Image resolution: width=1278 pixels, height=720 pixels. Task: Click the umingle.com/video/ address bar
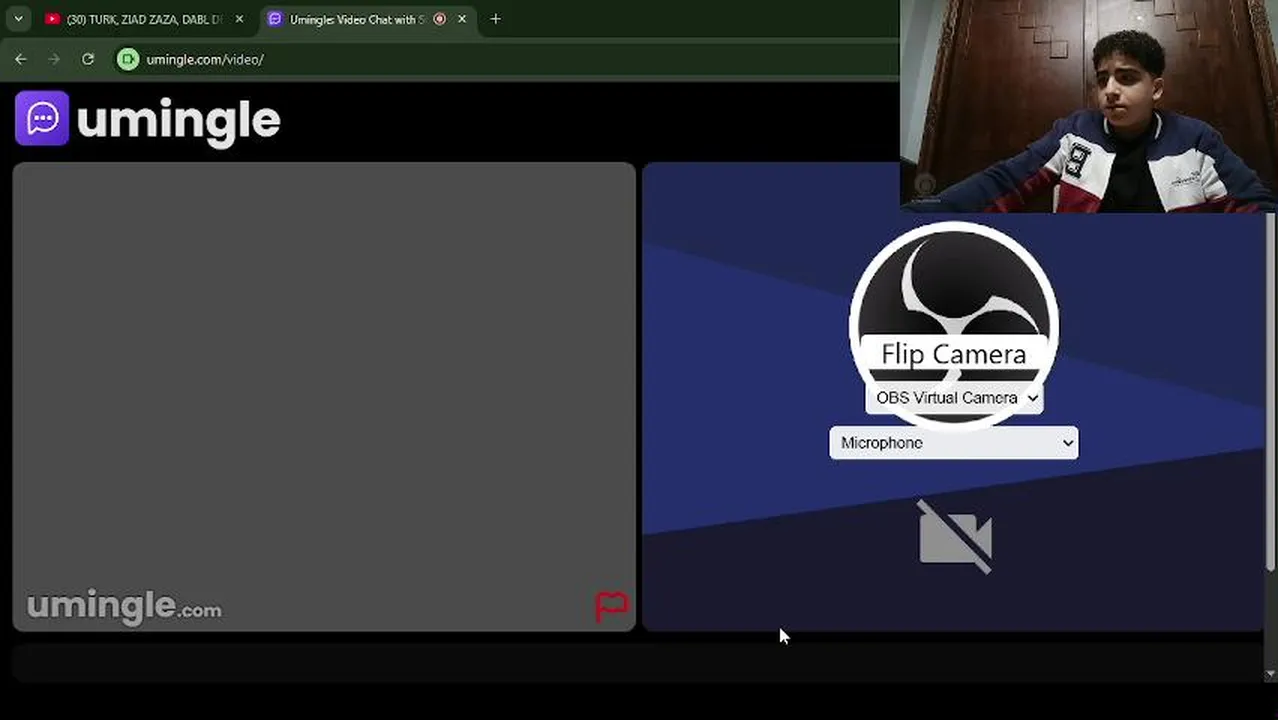(205, 59)
